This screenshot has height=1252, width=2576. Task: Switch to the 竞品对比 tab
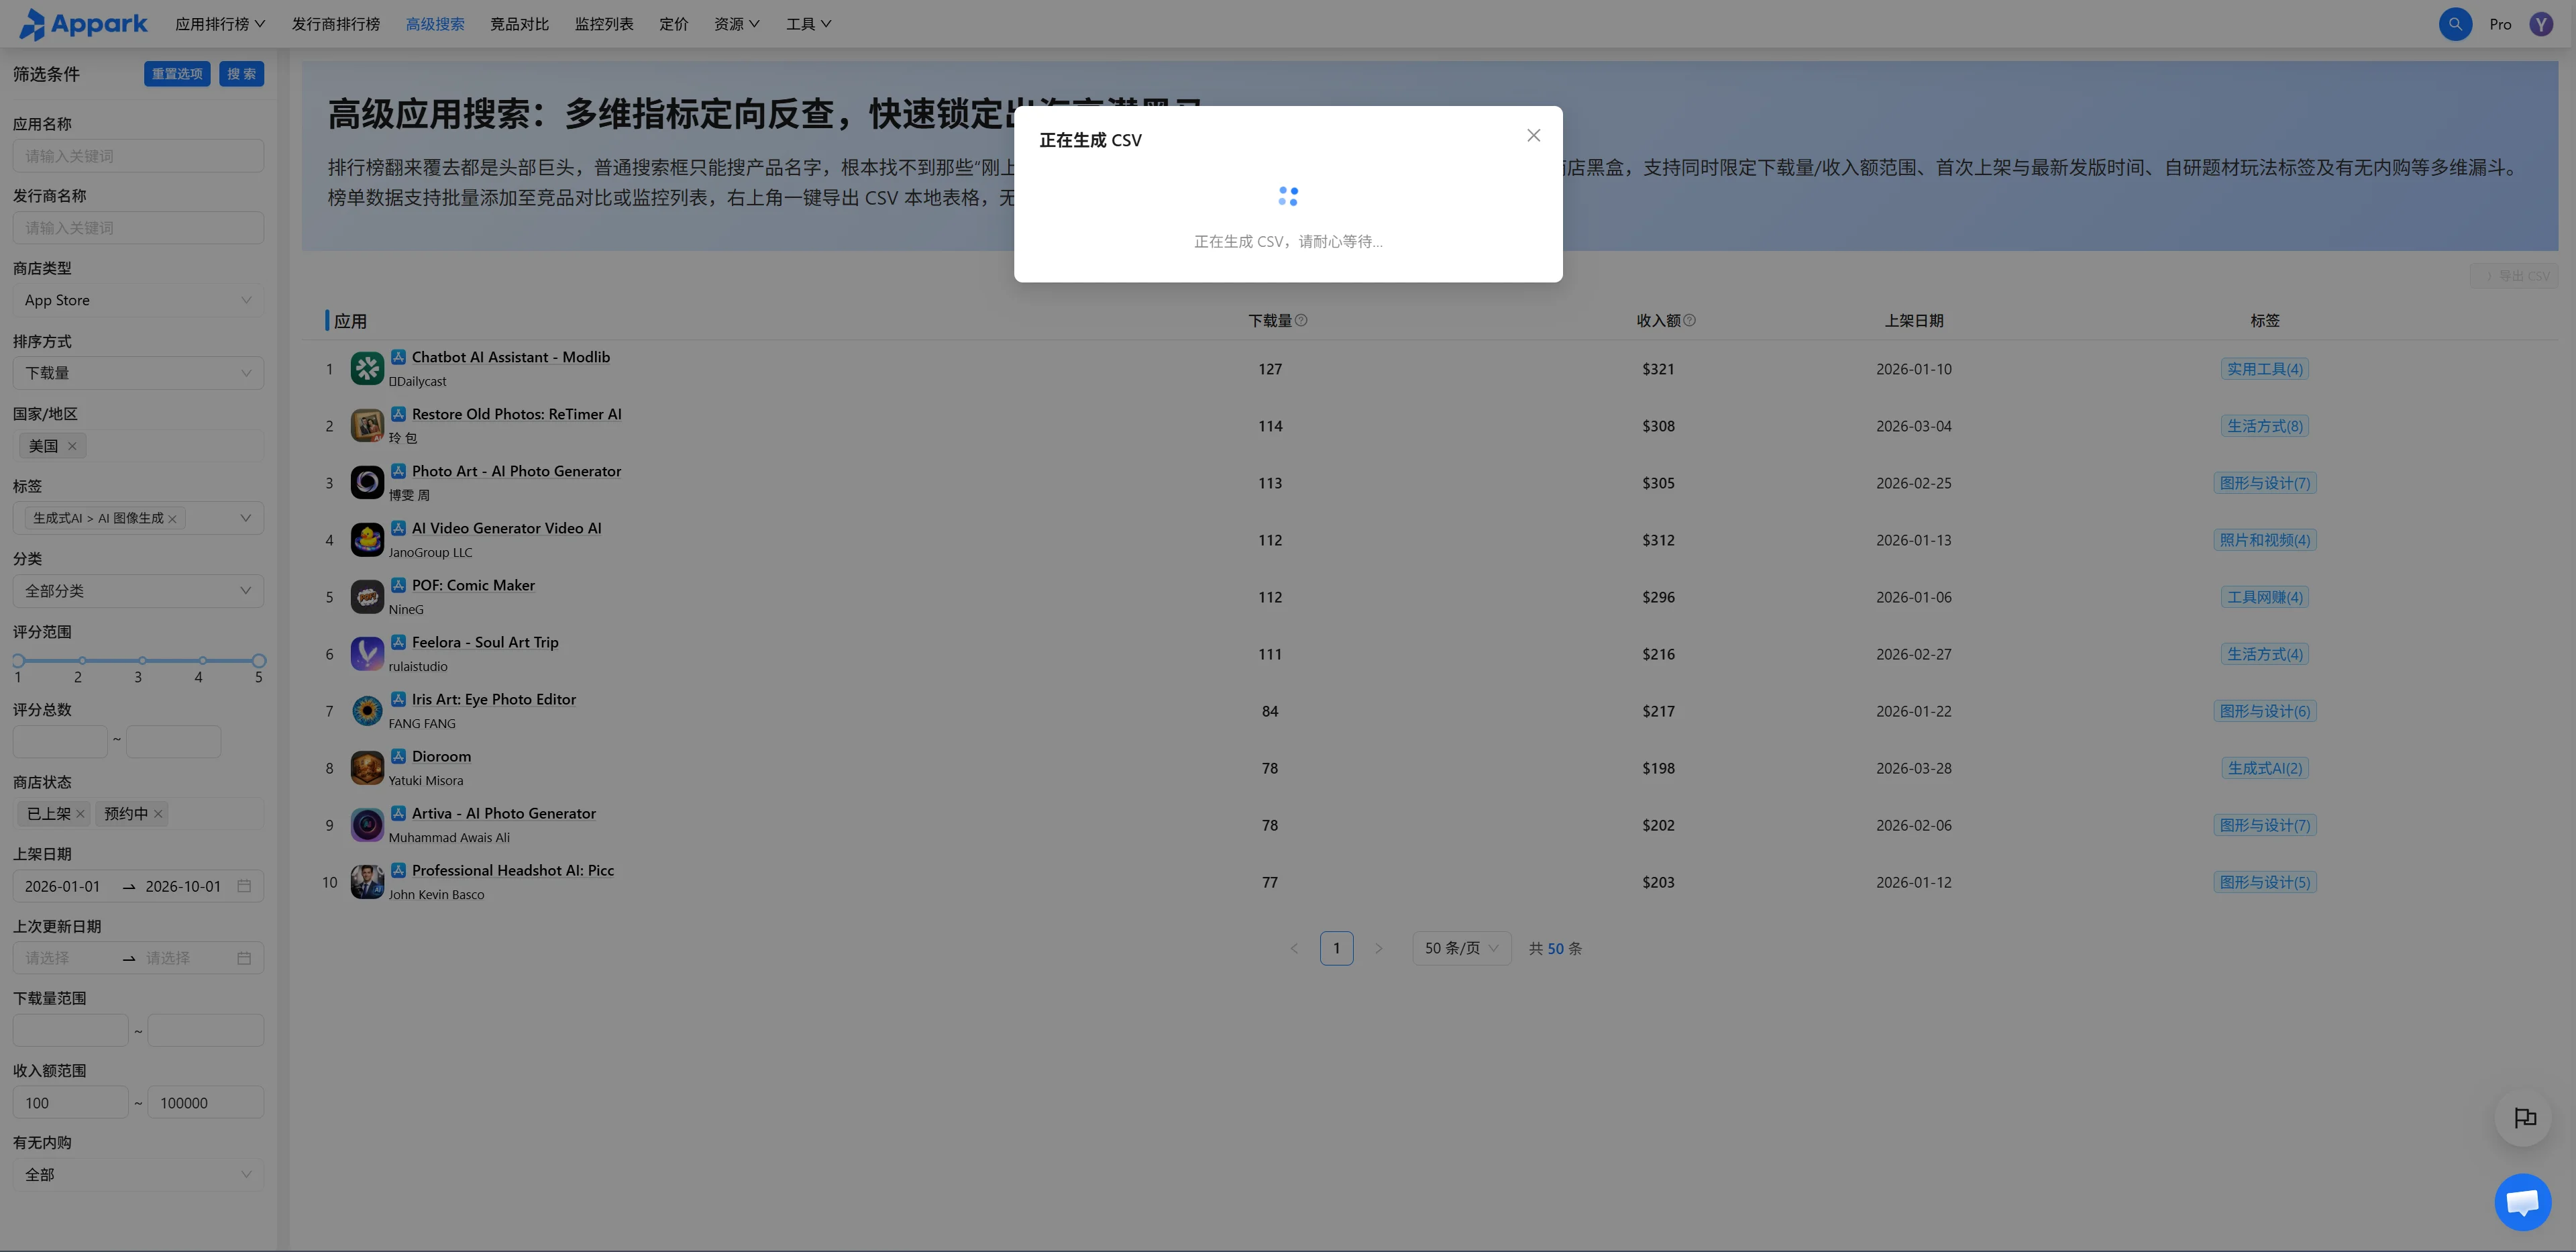click(519, 24)
